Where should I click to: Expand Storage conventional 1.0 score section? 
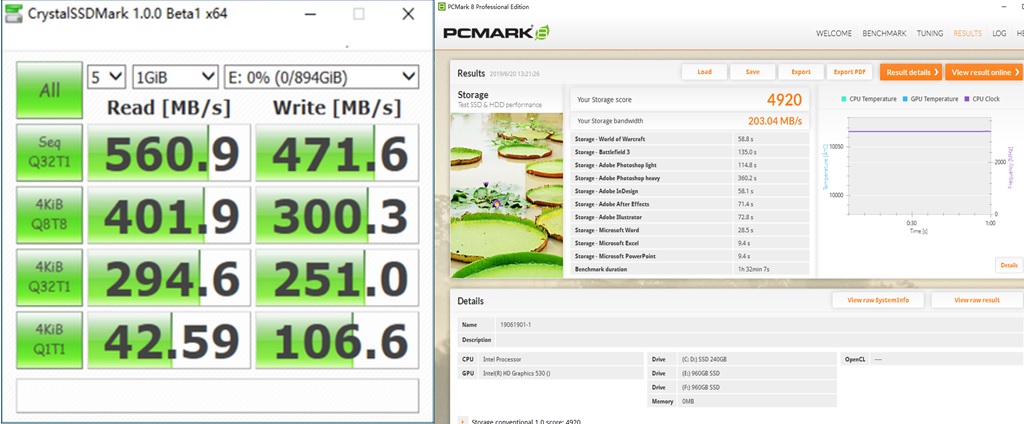tap(462, 421)
